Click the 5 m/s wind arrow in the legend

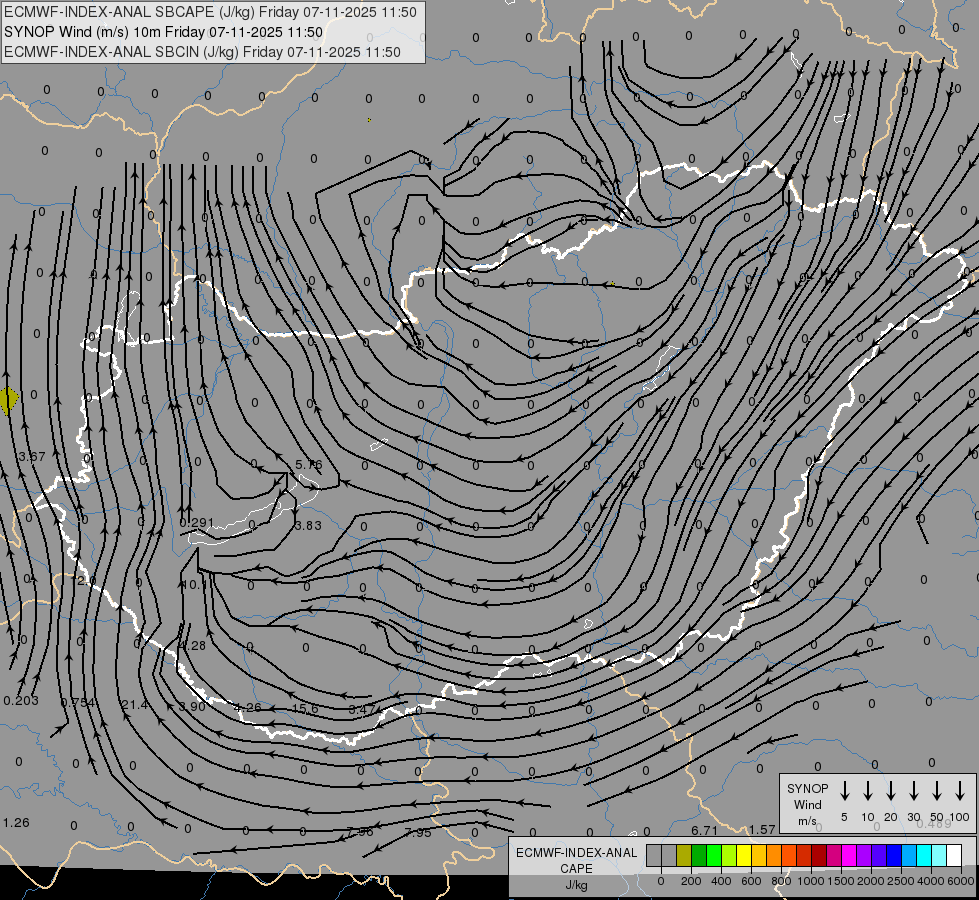pyautogui.click(x=844, y=790)
